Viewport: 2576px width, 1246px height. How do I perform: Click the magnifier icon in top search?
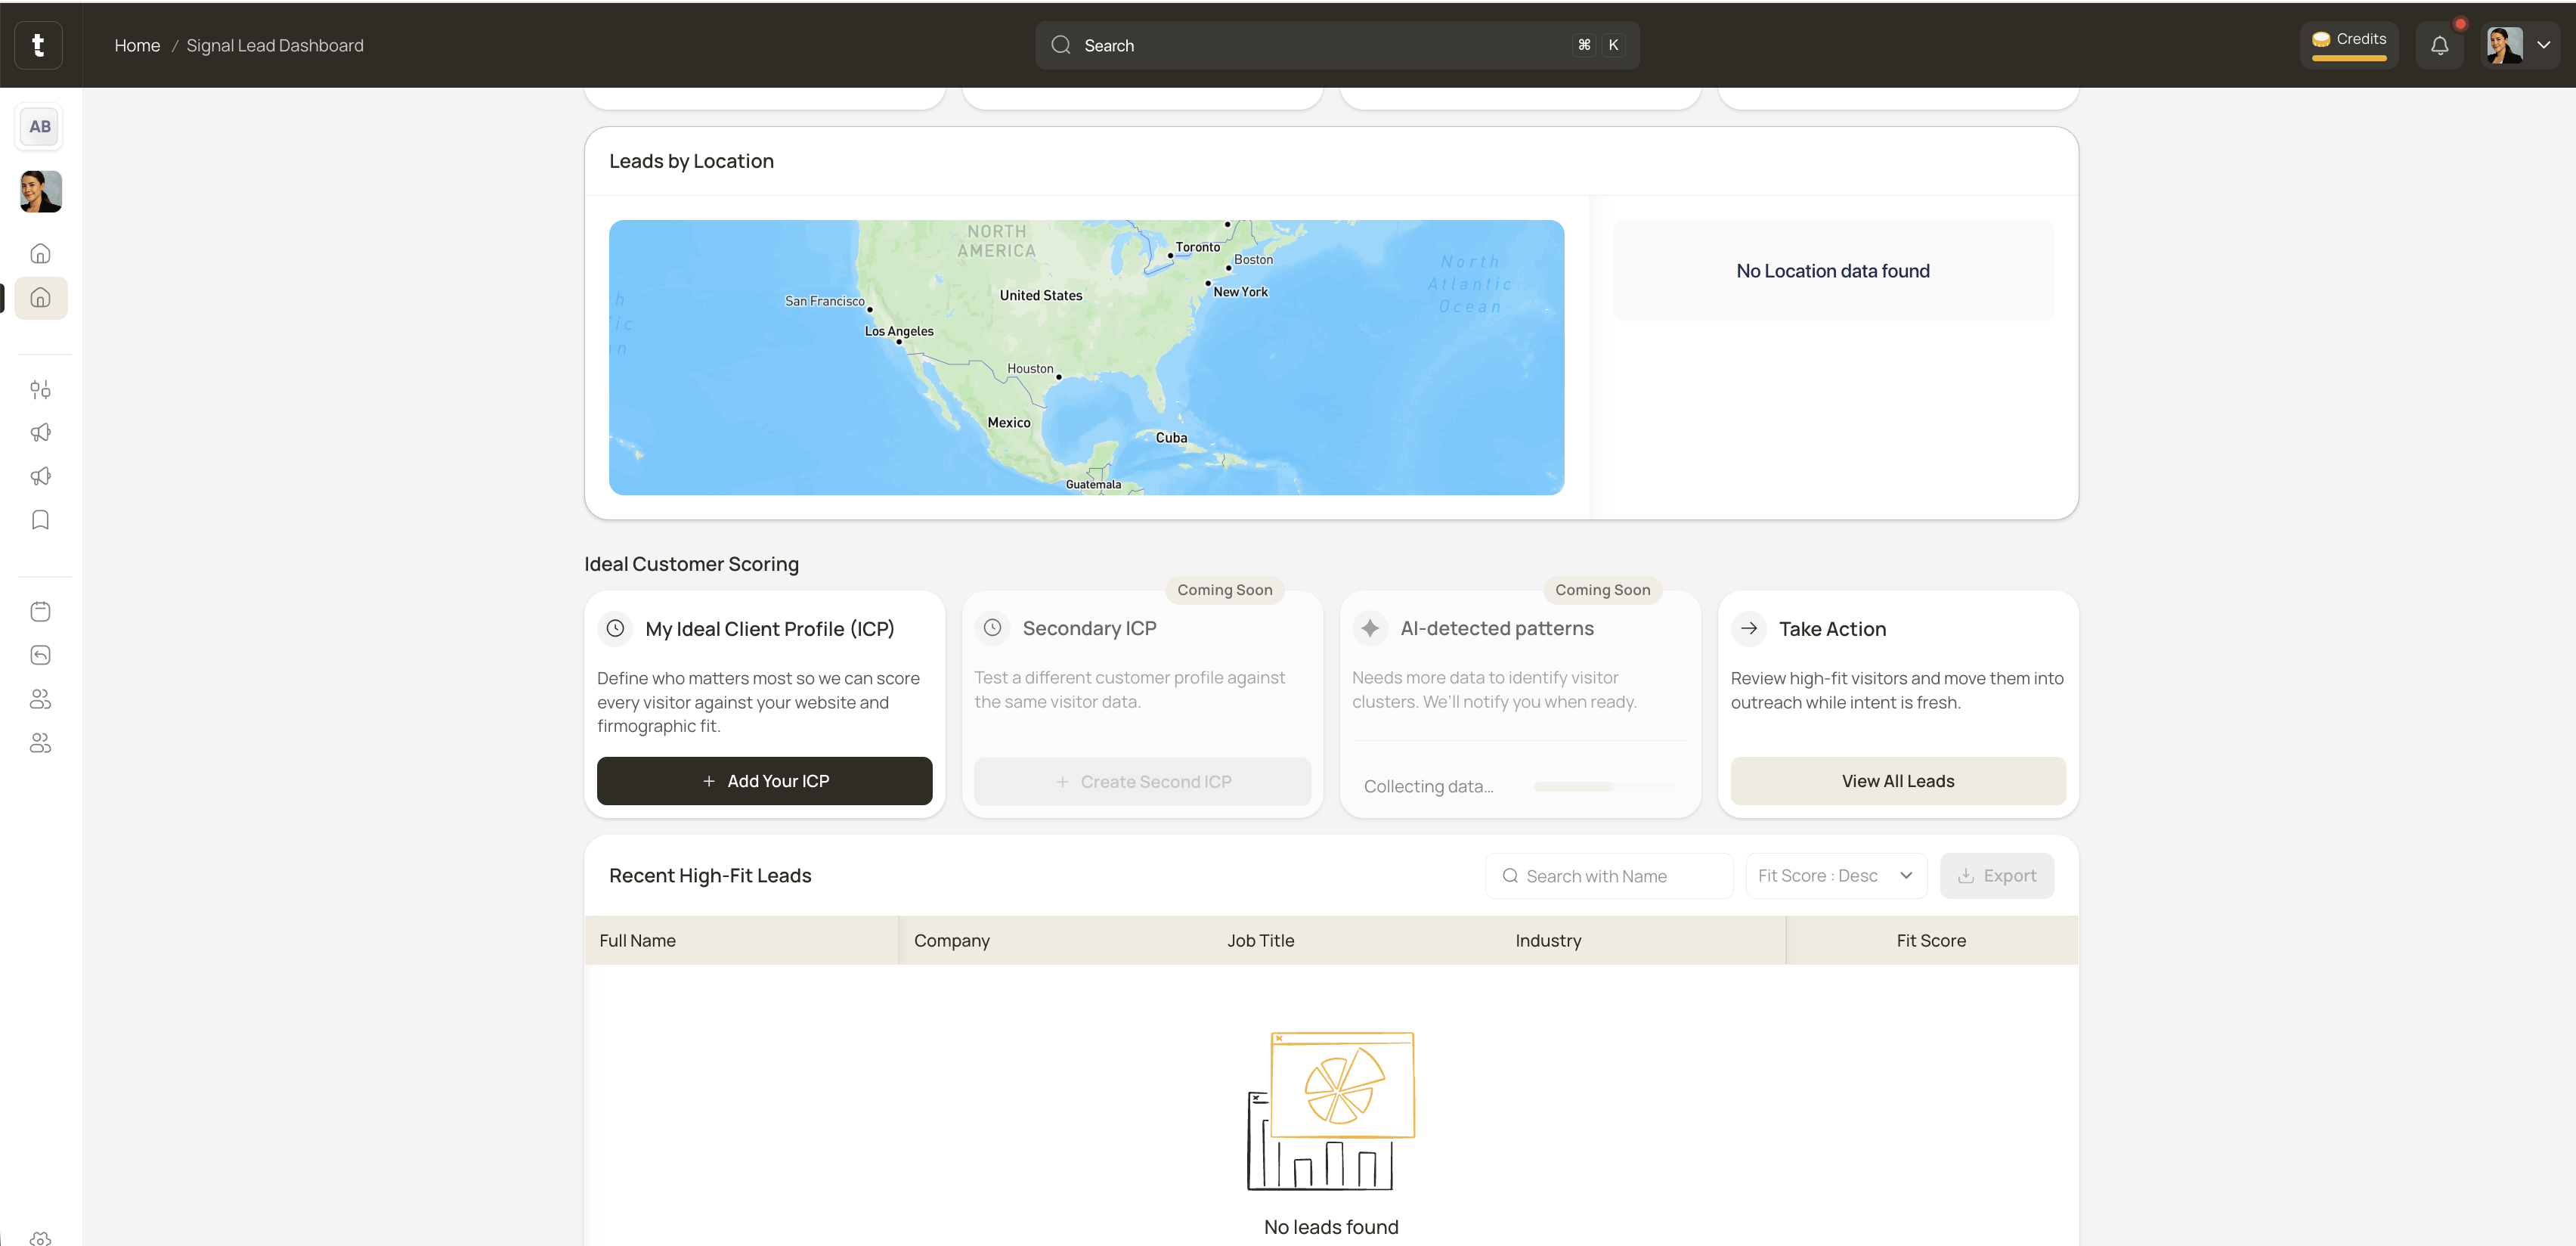tap(1061, 45)
